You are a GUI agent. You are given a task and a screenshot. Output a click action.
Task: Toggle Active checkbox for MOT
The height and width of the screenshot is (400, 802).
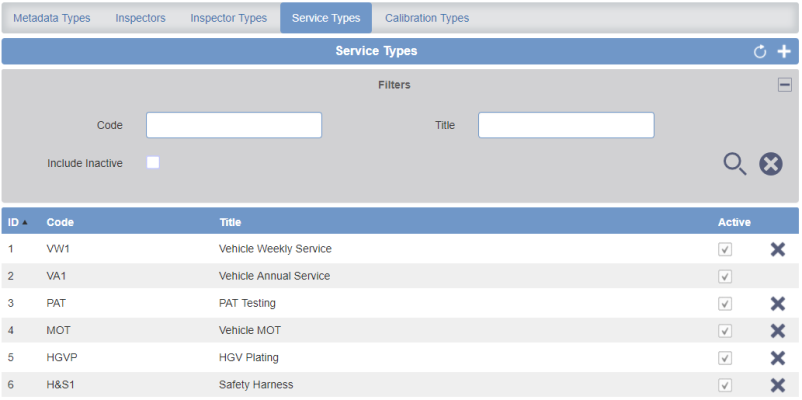[x=725, y=331]
